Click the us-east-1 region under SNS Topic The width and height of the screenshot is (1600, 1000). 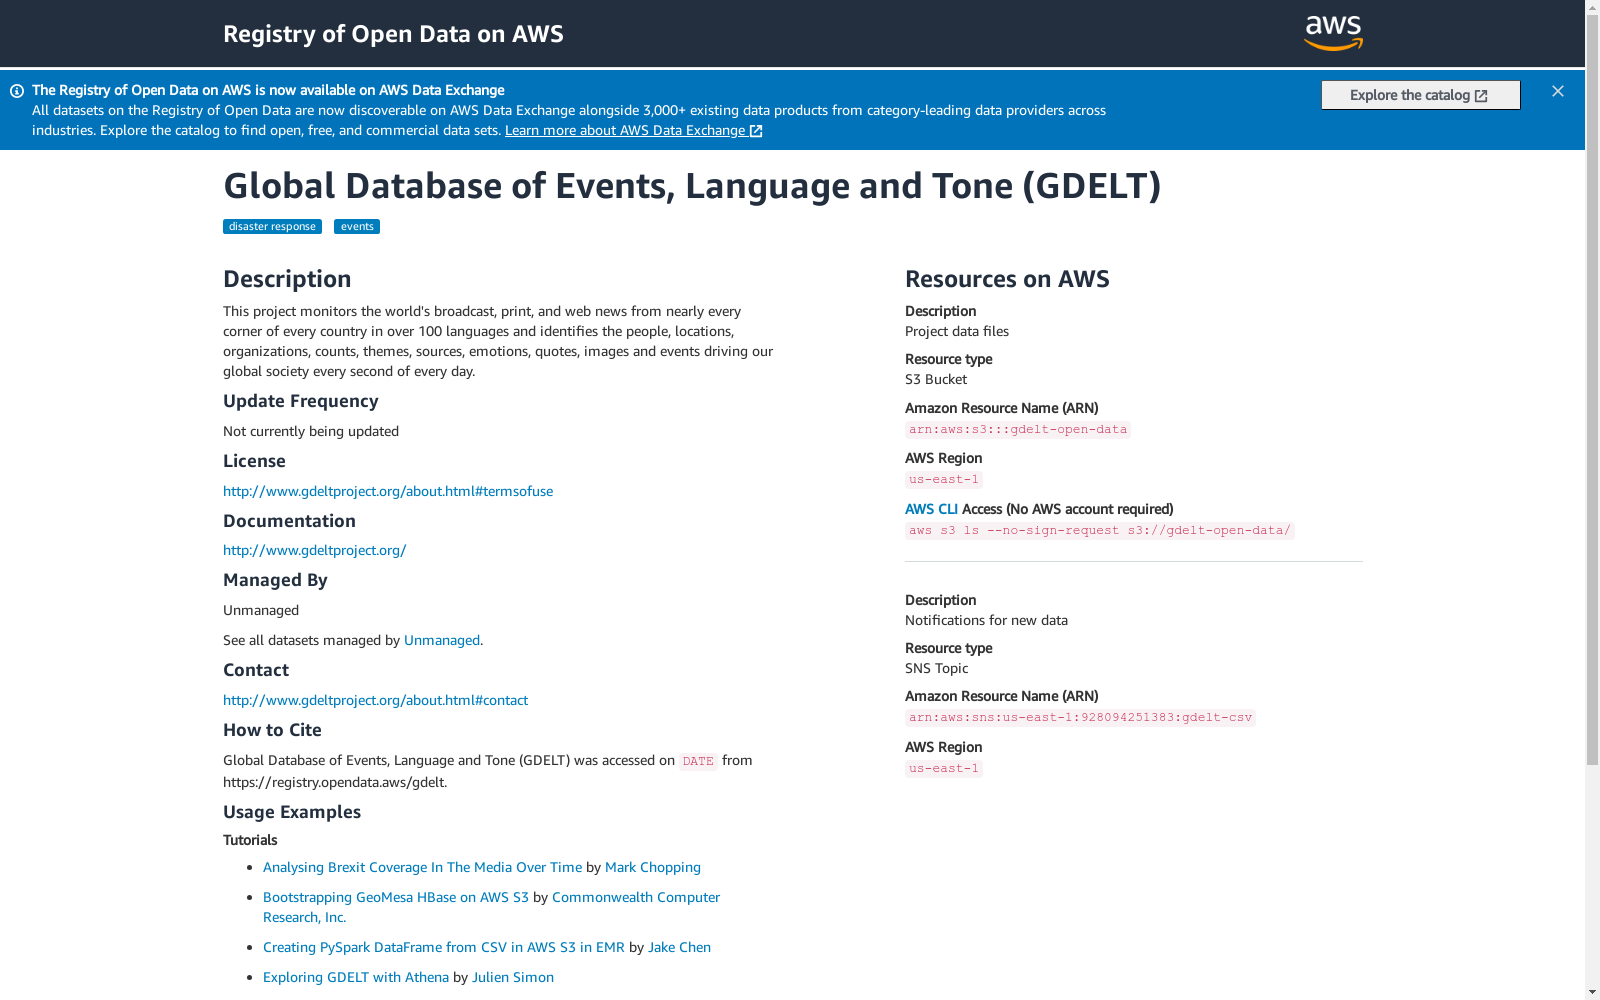pyautogui.click(x=944, y=769)
